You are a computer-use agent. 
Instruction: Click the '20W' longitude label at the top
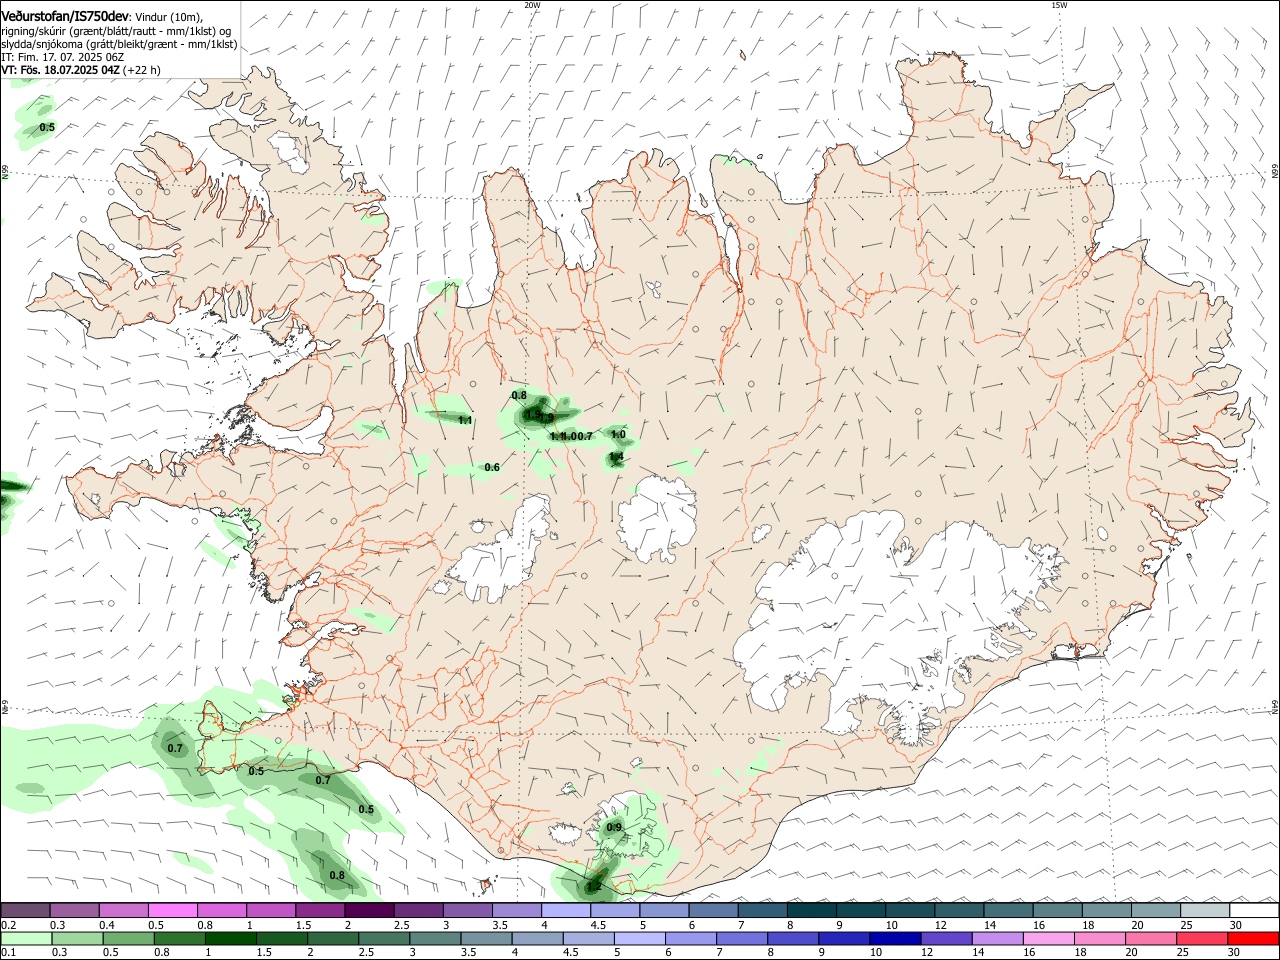click(x=532, y=5)
